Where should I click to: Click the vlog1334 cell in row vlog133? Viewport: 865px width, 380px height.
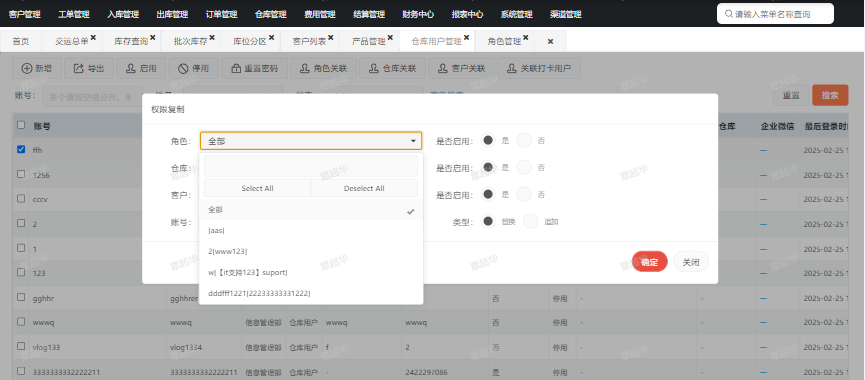click(x=186, y=348)
